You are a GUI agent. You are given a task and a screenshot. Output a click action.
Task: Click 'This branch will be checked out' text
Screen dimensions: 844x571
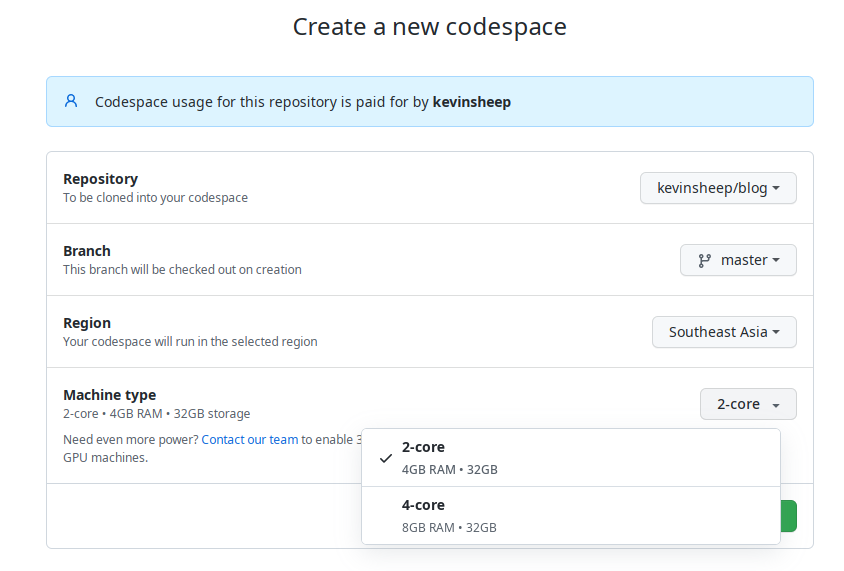pos(182,270)
